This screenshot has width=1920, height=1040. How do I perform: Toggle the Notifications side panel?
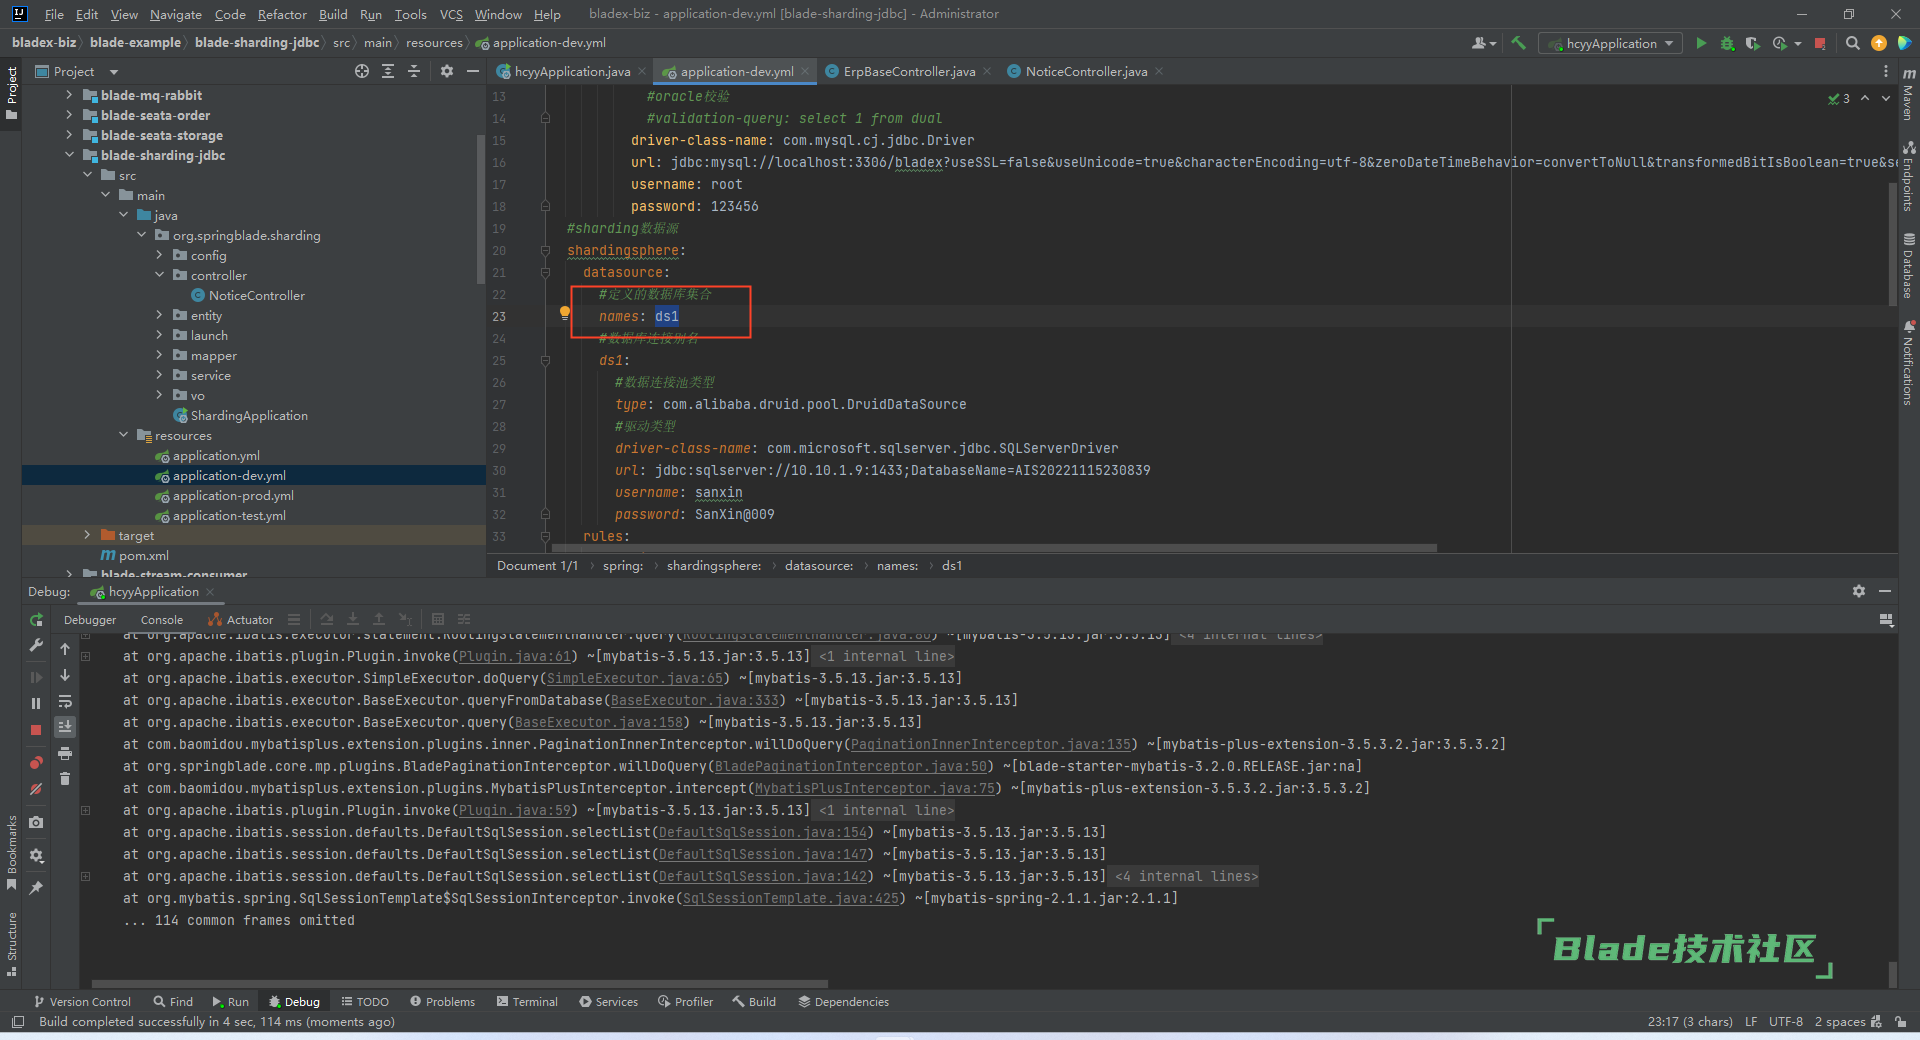(x=1908, y=362)
